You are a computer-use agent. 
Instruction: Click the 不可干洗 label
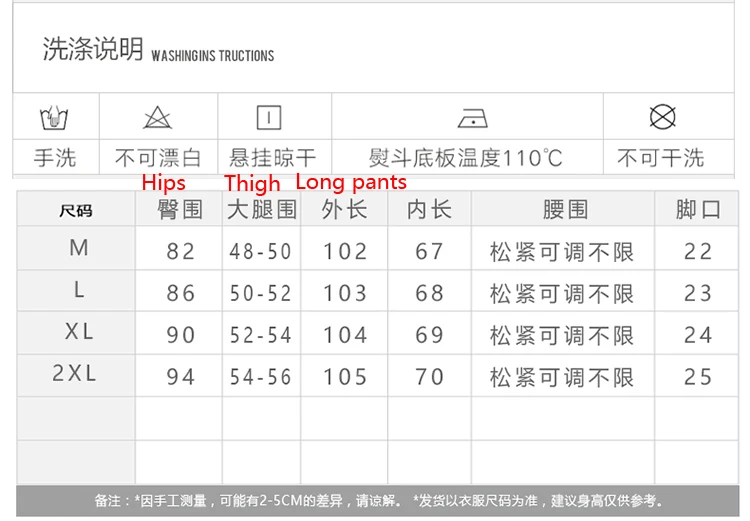point(661,158)
